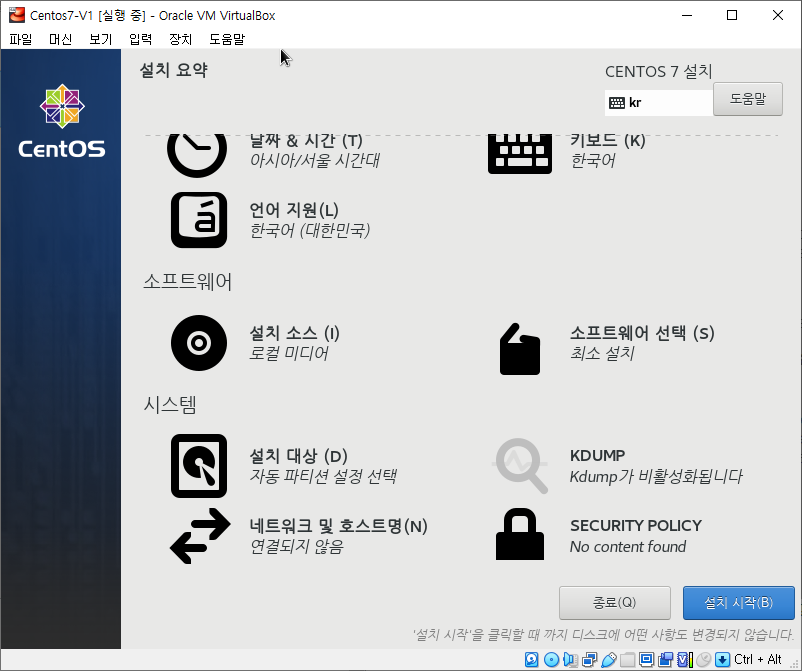Click the VirtualBox window title icon
Screen dimensions: 802x671
[17, 15]
